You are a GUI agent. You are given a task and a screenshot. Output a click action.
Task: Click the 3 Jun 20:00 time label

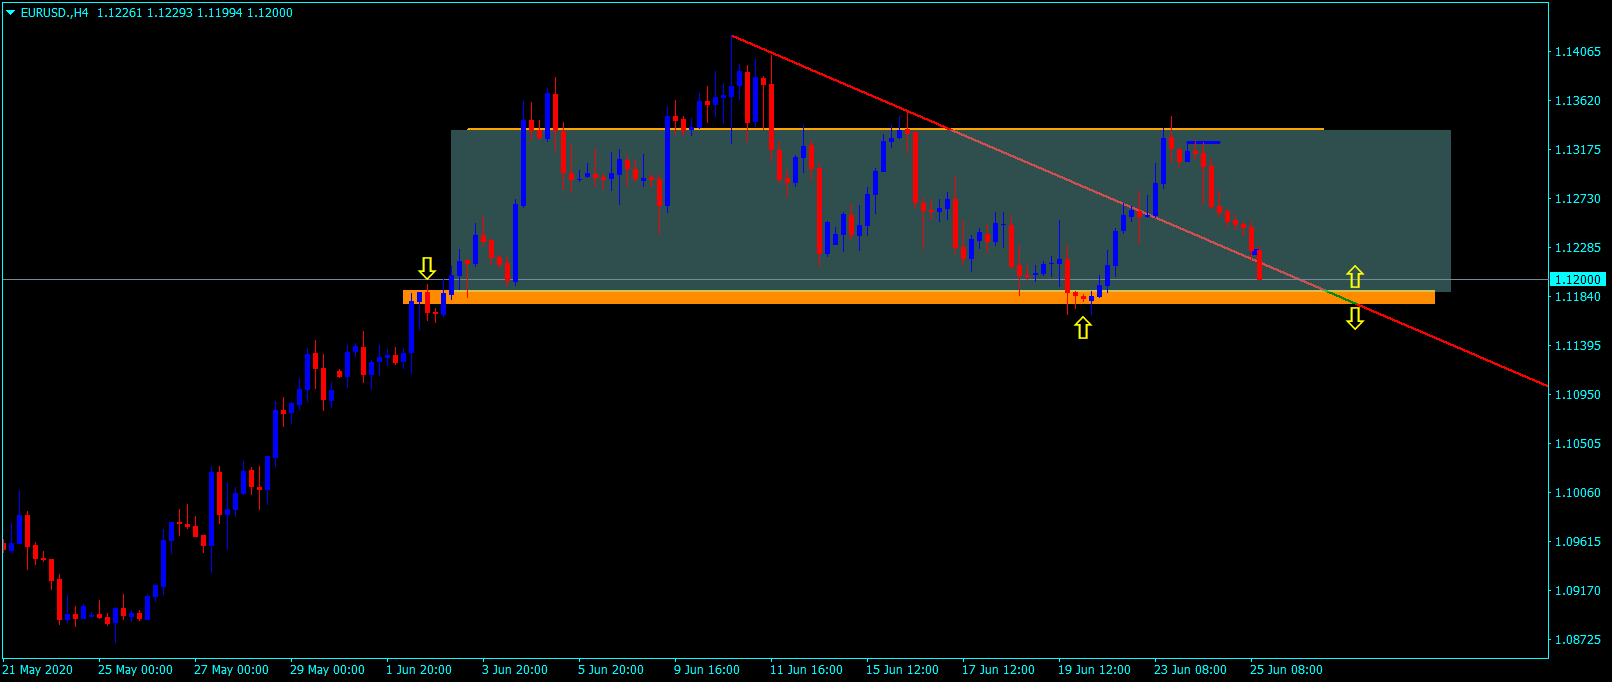[515, 670]
